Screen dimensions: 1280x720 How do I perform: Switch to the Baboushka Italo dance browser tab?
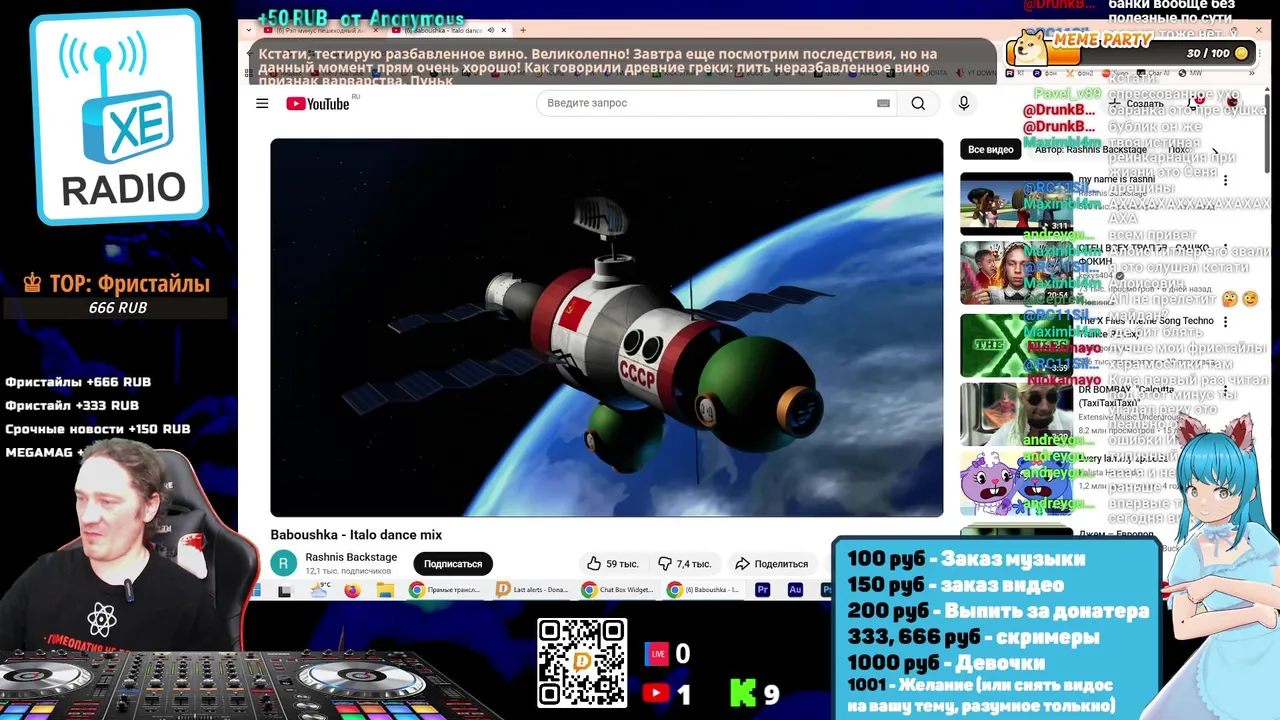click(x=448, y=30)
